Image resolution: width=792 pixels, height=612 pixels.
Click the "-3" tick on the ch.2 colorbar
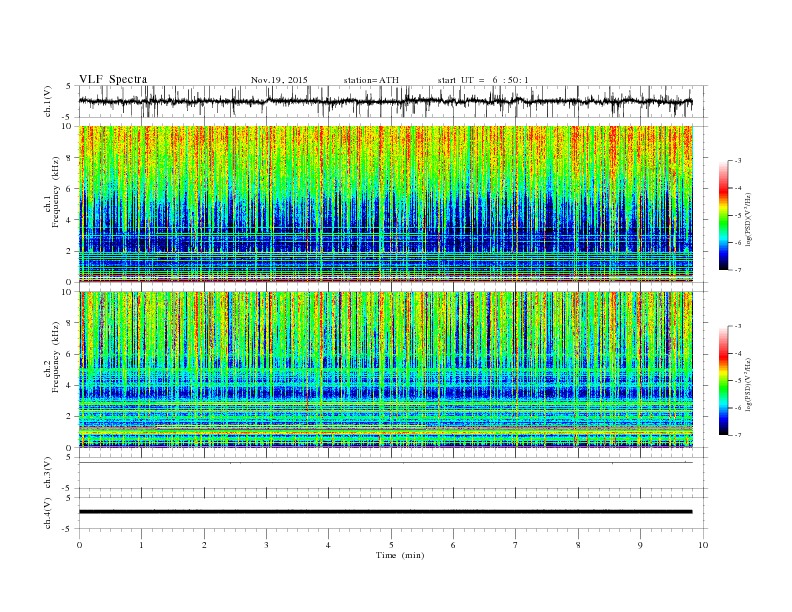point(738,326)
